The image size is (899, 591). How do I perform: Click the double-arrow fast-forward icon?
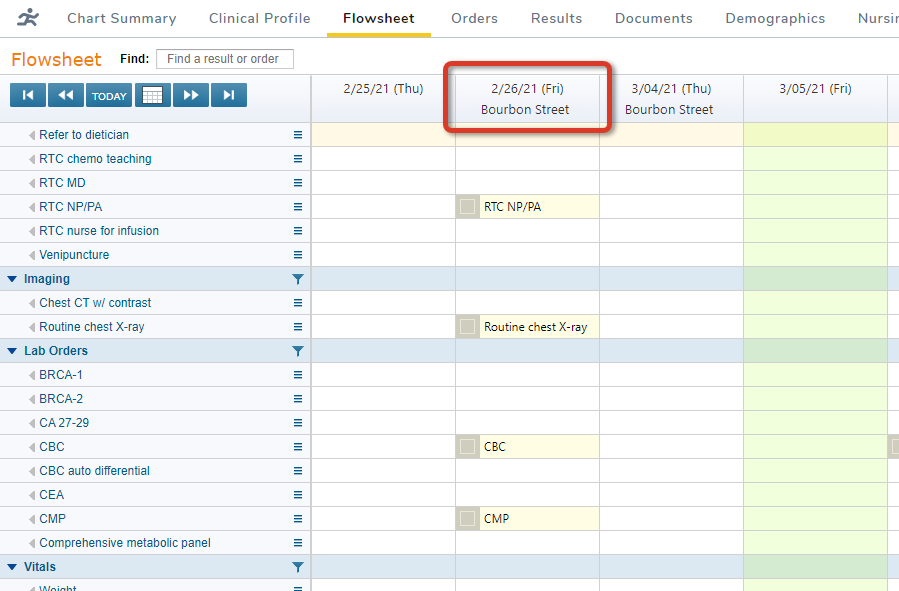tap(191, 95)
